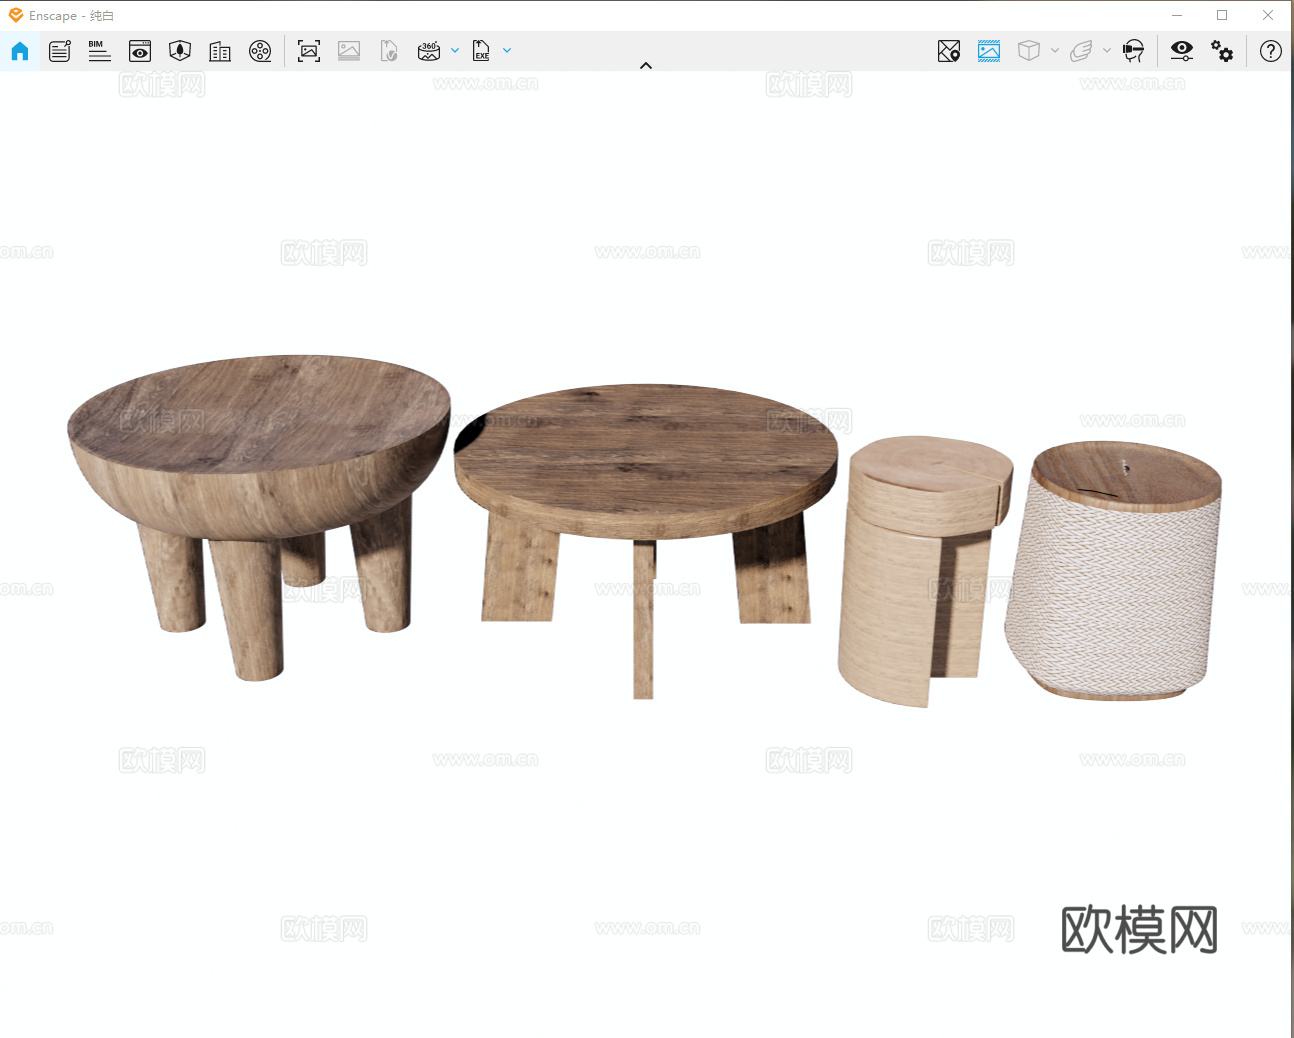This screenshot has height=1038, width=1294.
Task: Render a 360 panorama
Action: (429, 51)
